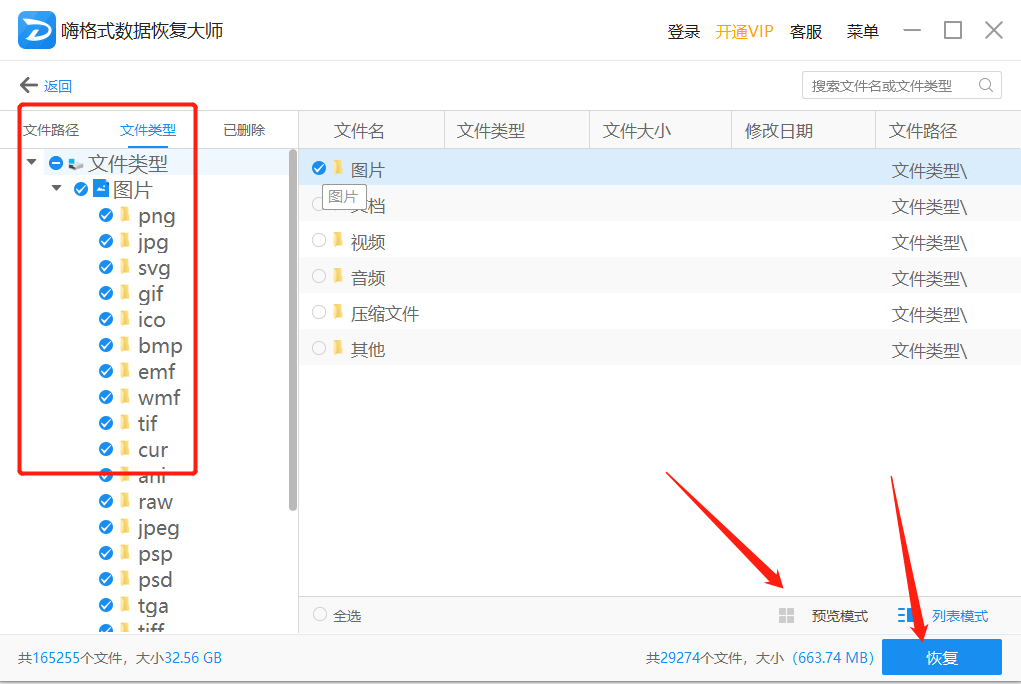
Task: Click the tree panel vertical scrollbar
Action: (x=292, y=330)
